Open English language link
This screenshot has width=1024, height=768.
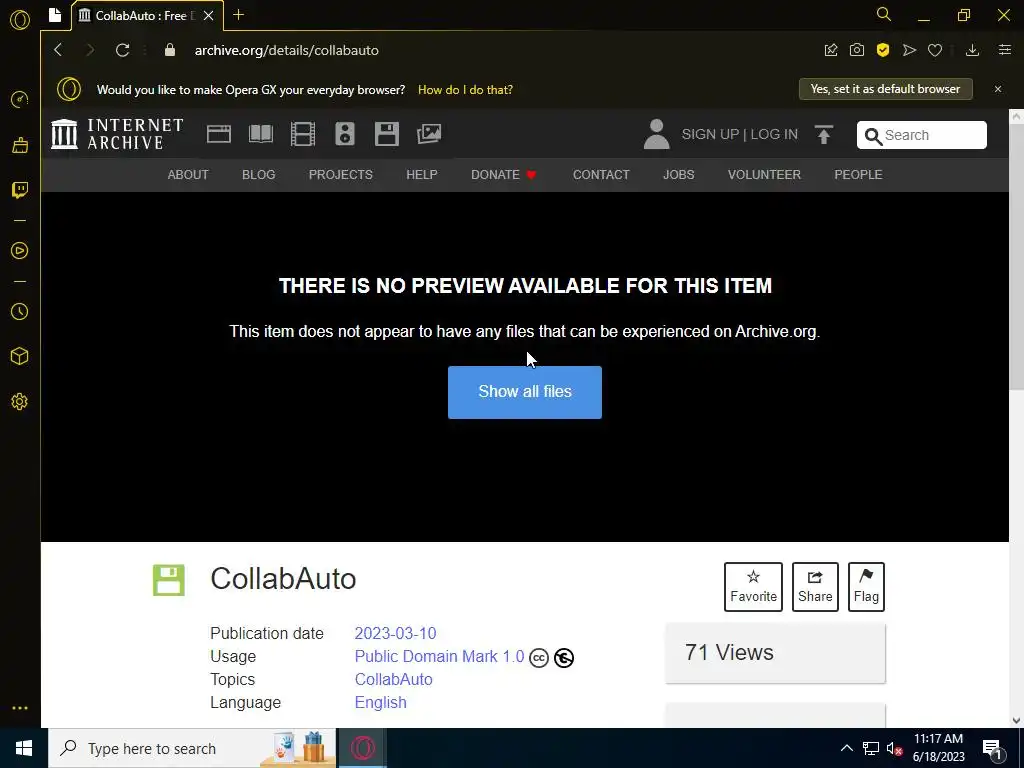381,702
